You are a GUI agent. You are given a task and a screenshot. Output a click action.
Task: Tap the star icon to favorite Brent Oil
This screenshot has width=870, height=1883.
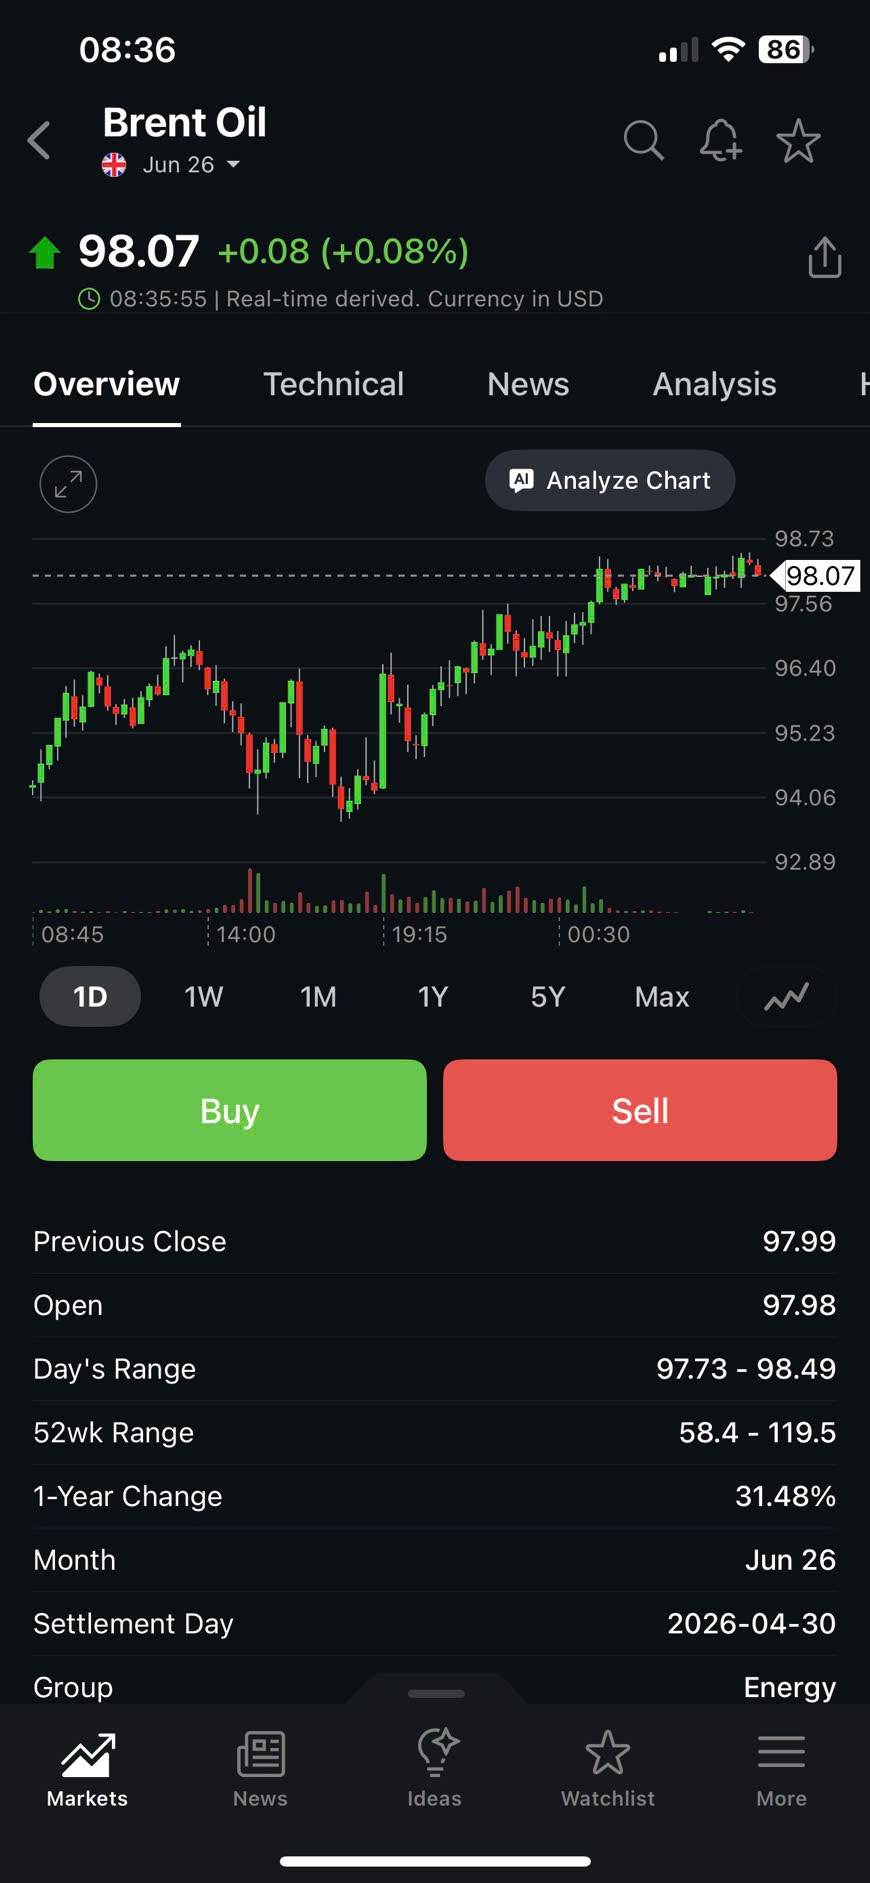pyautogui.click(x=798, y=141)
